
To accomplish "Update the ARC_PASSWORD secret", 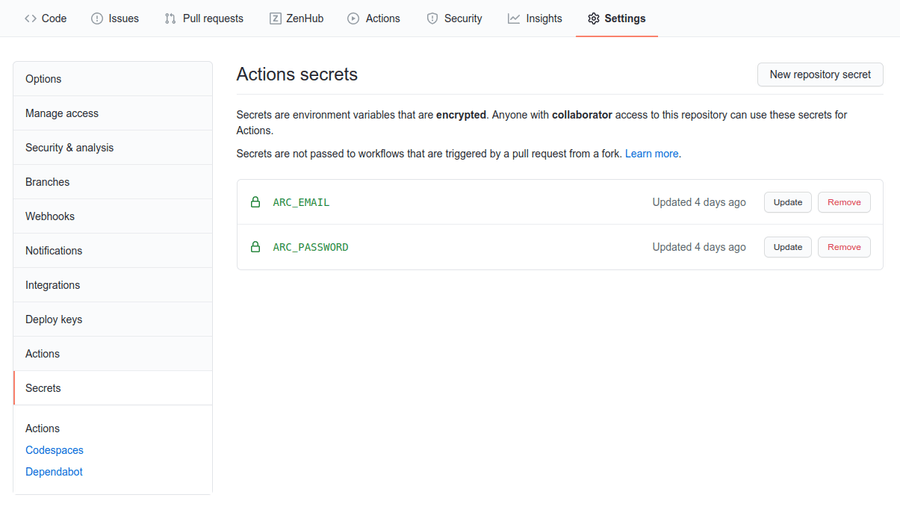I will (x=788, y=247).
